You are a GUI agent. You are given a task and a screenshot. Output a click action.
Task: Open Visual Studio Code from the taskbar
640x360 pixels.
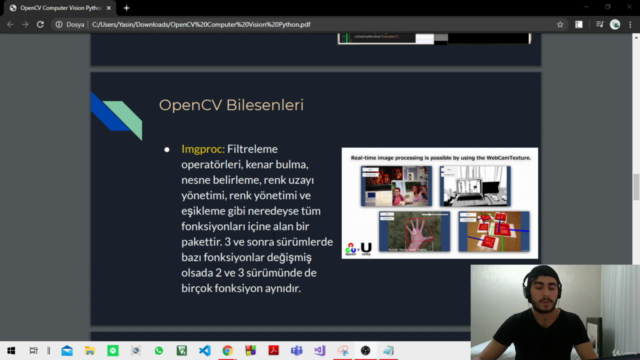click(x=204, y=351)
